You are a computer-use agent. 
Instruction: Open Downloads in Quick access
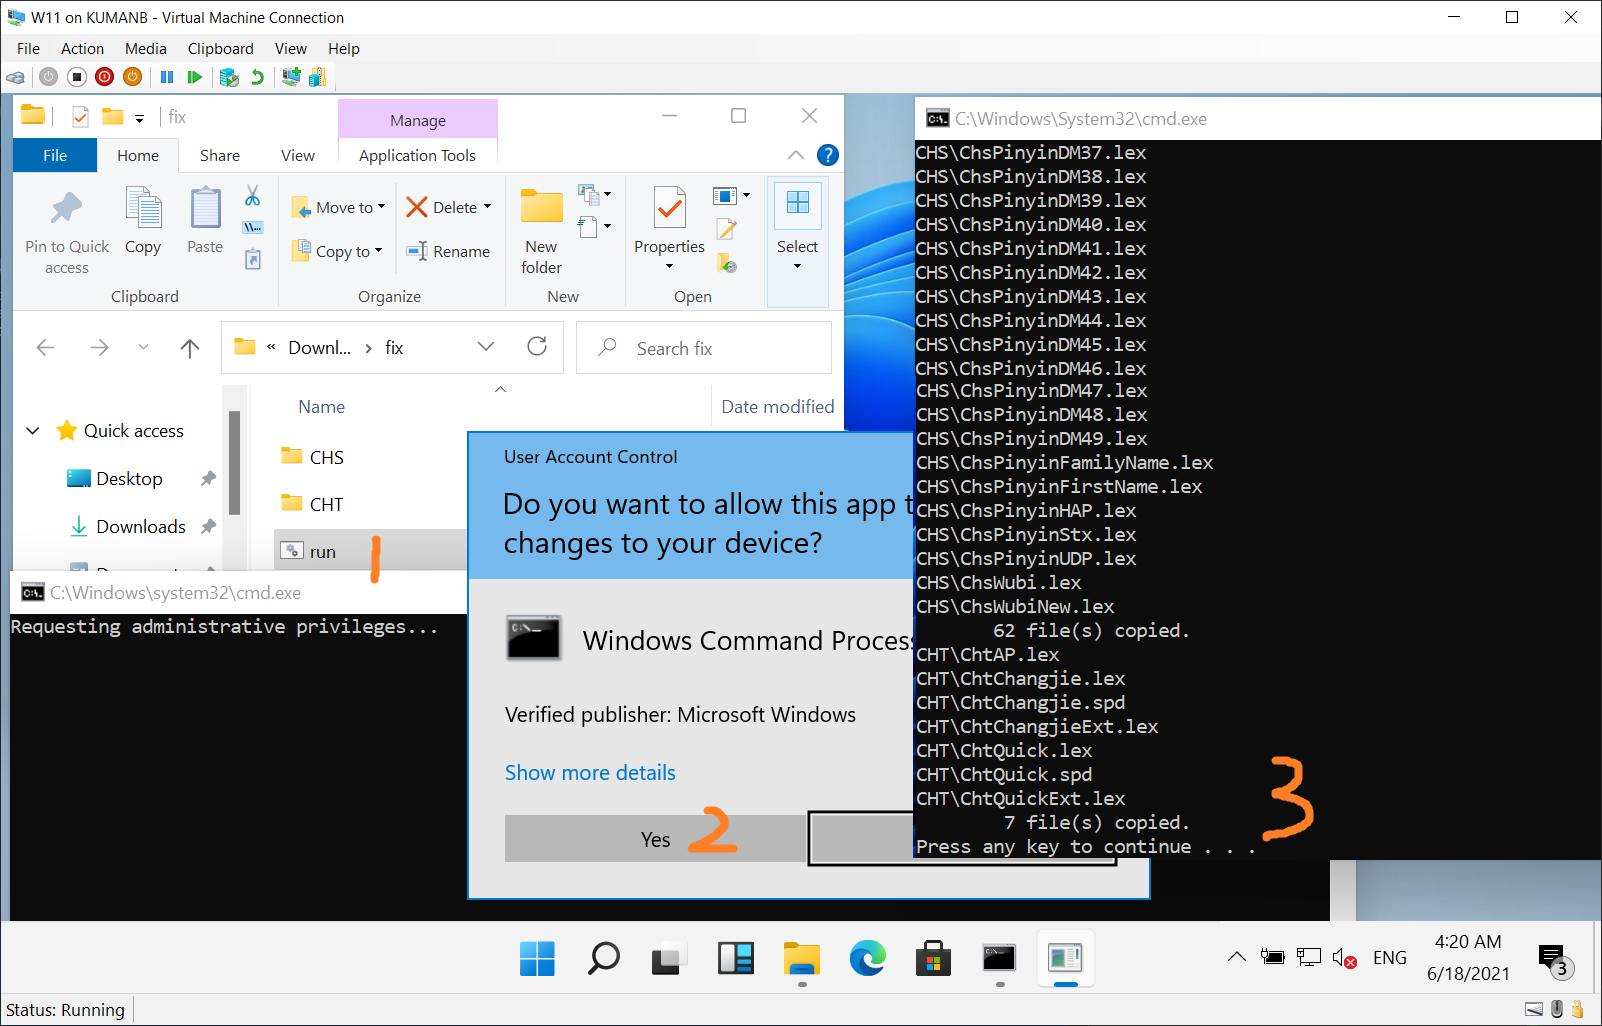(141, 527)
